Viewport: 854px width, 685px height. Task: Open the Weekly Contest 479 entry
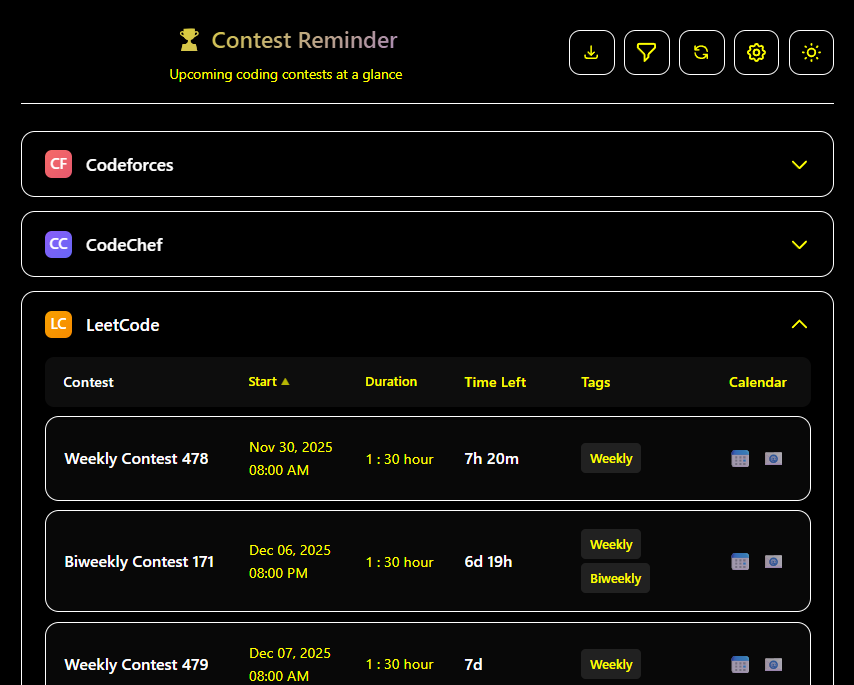pos(136,664)
